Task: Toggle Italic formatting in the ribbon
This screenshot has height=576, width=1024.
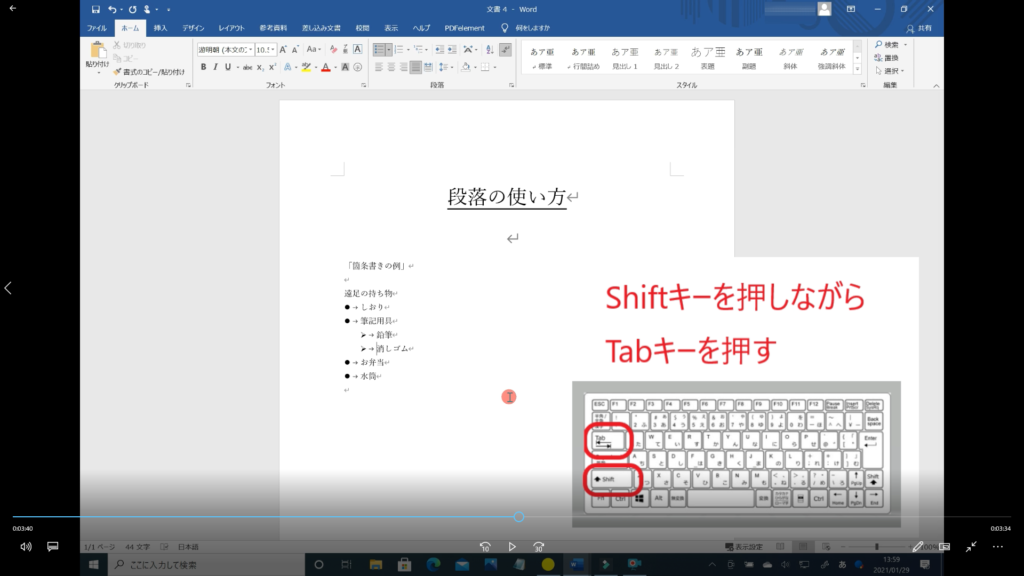Action: (216, 67)
